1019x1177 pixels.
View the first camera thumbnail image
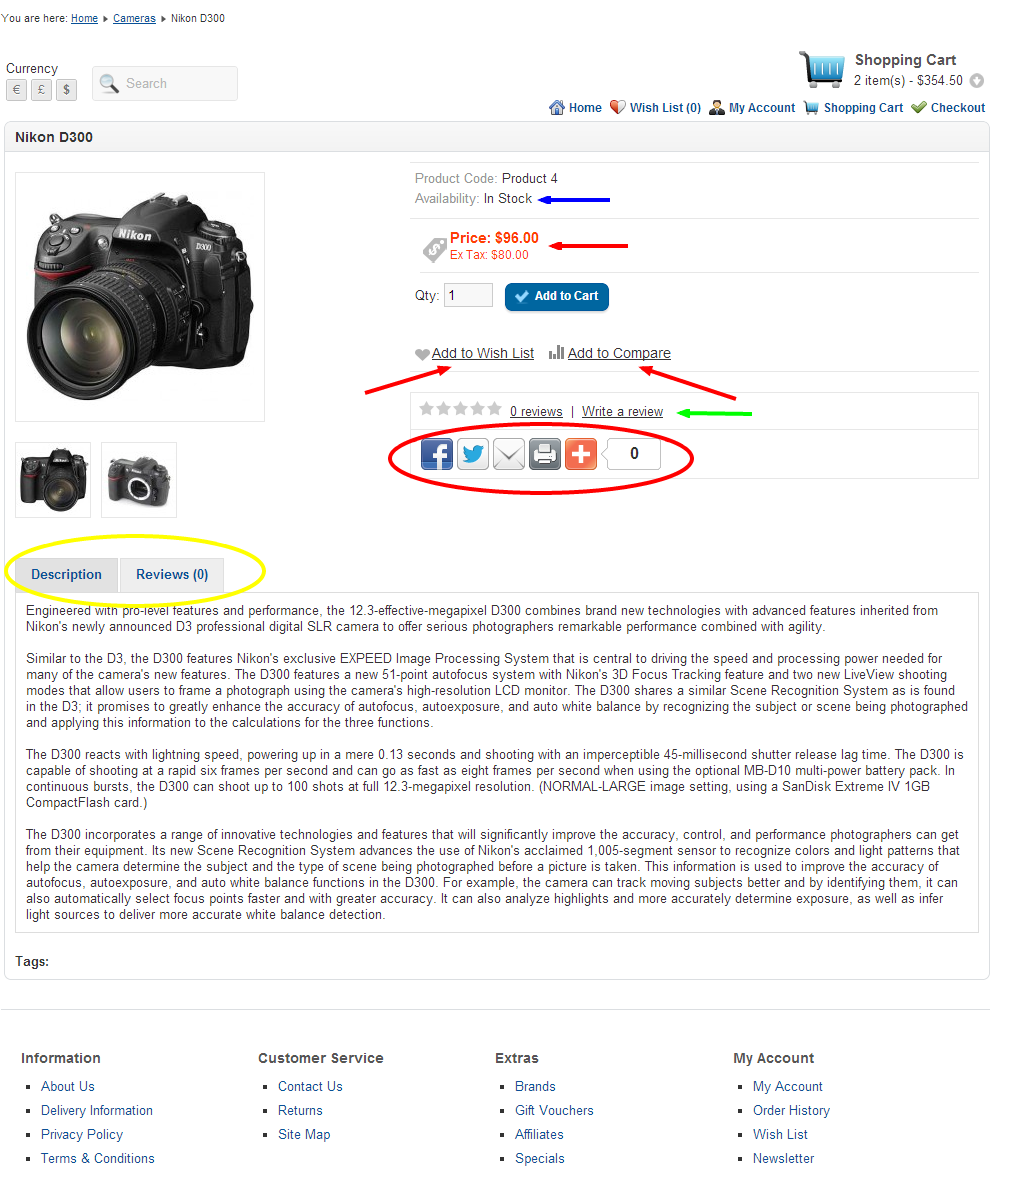click(53, 480)
